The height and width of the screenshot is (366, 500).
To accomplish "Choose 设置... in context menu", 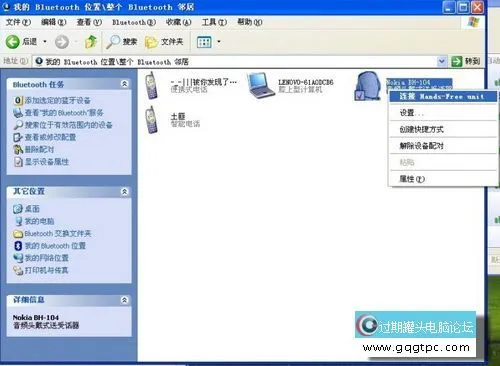I will 443,113.
